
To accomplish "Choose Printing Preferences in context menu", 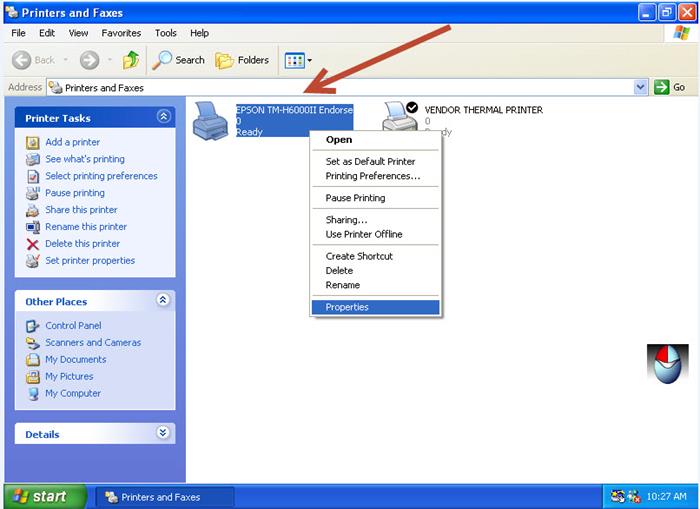I will tap(375, 176).
